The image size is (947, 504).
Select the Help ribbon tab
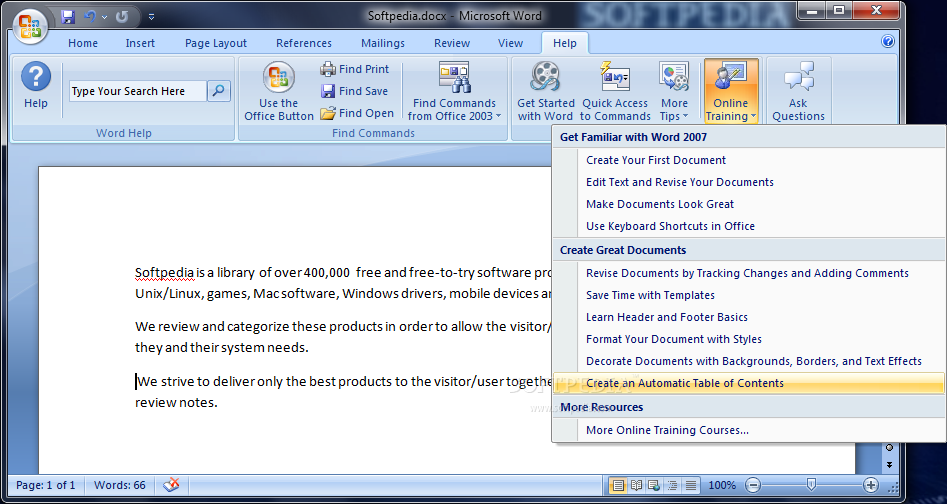coord(565,43)
